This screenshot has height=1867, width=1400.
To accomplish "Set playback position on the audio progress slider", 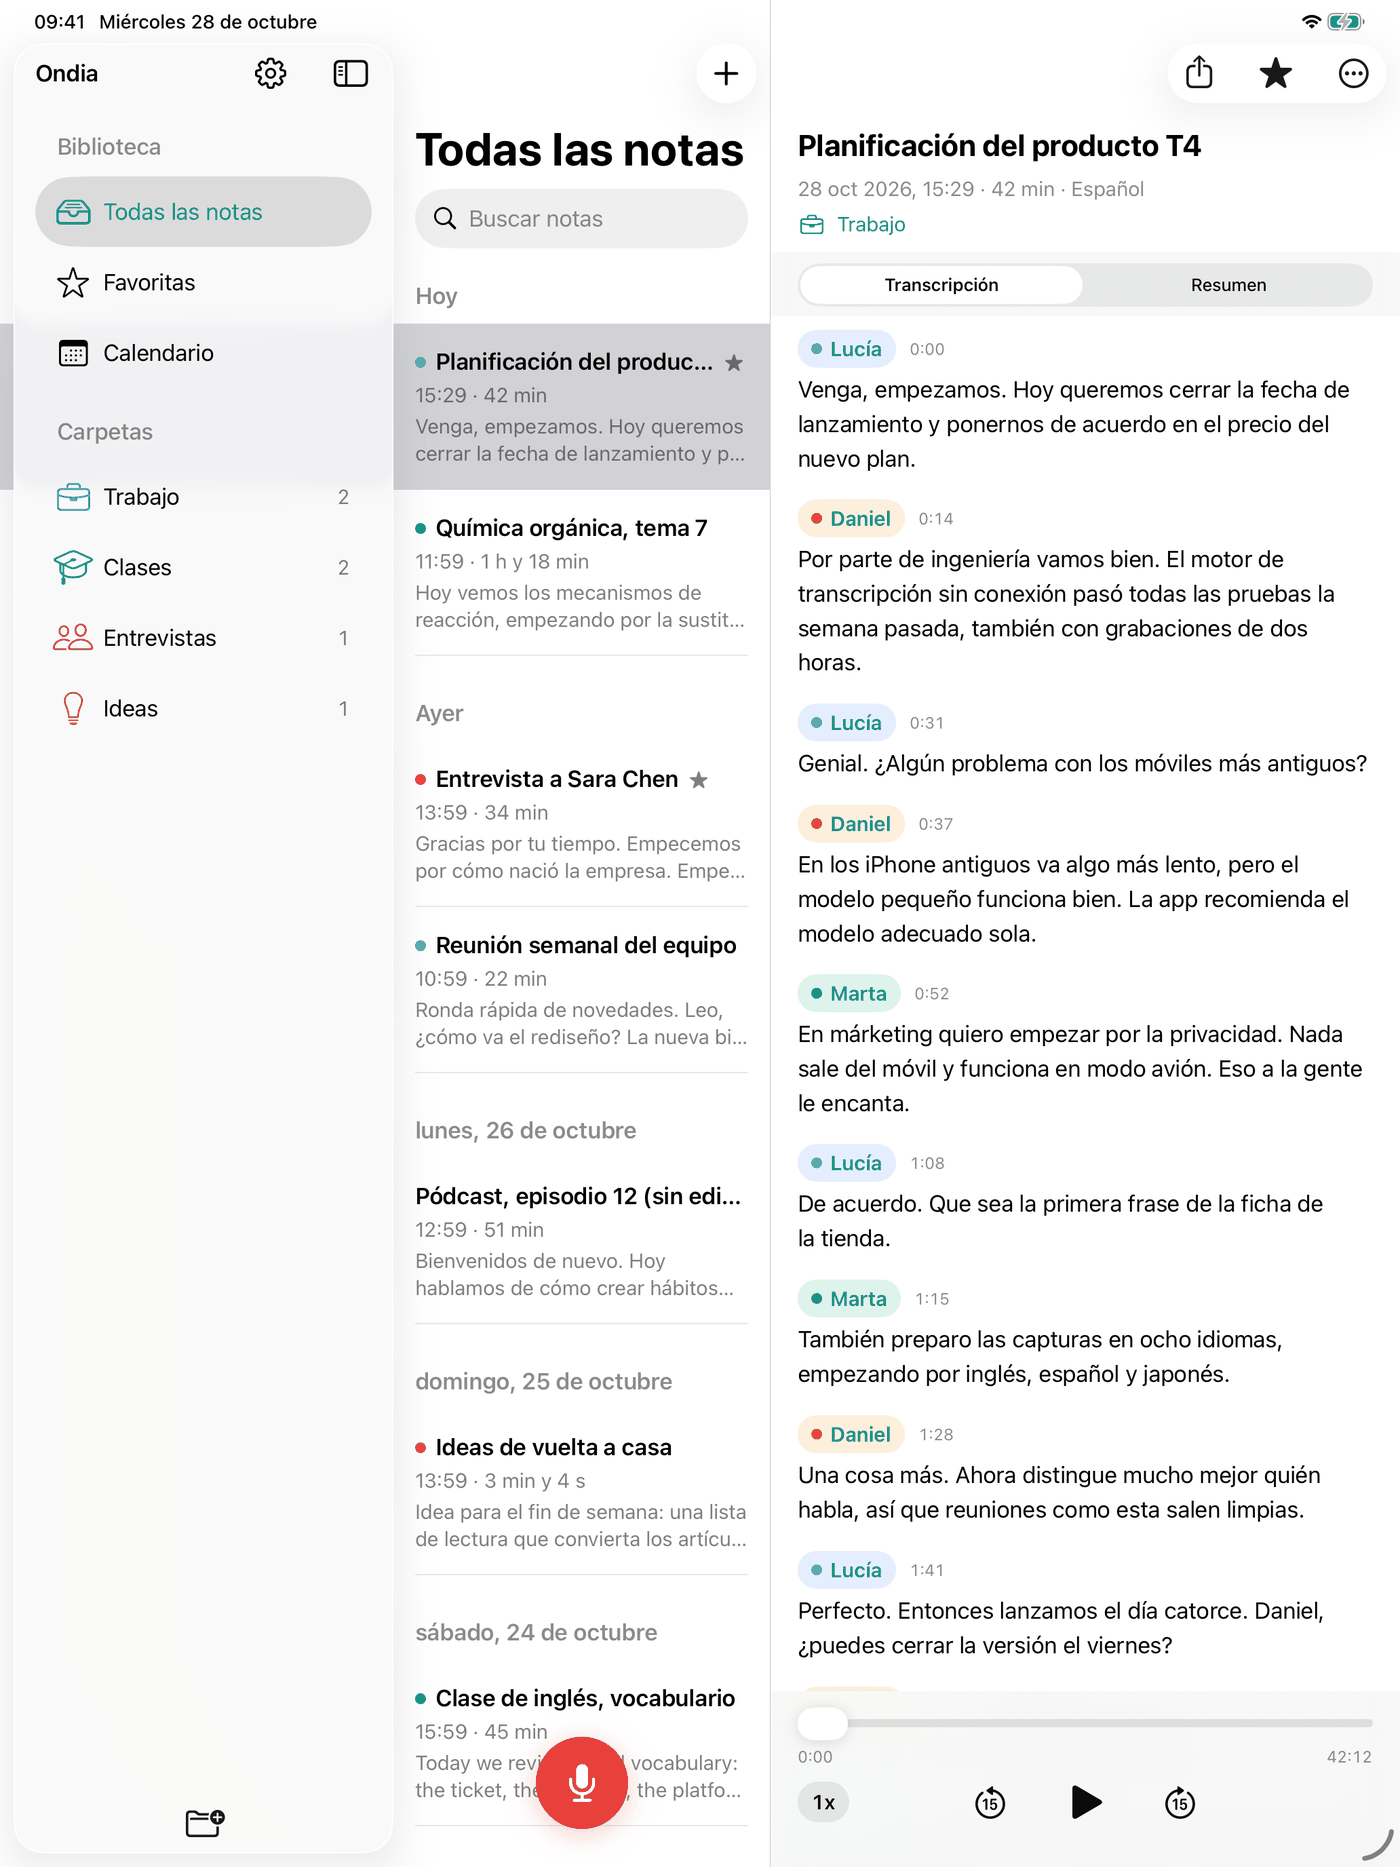I will click(1085, 1723).
